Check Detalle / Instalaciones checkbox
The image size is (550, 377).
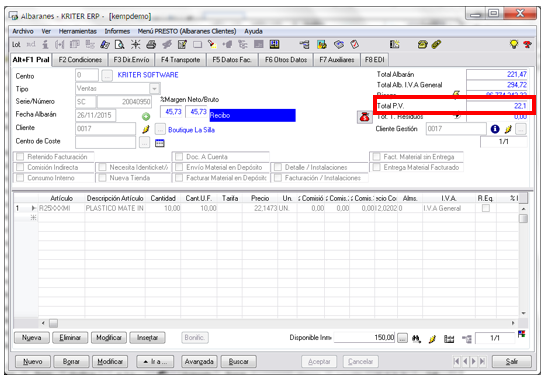click(x=278, y=167)
